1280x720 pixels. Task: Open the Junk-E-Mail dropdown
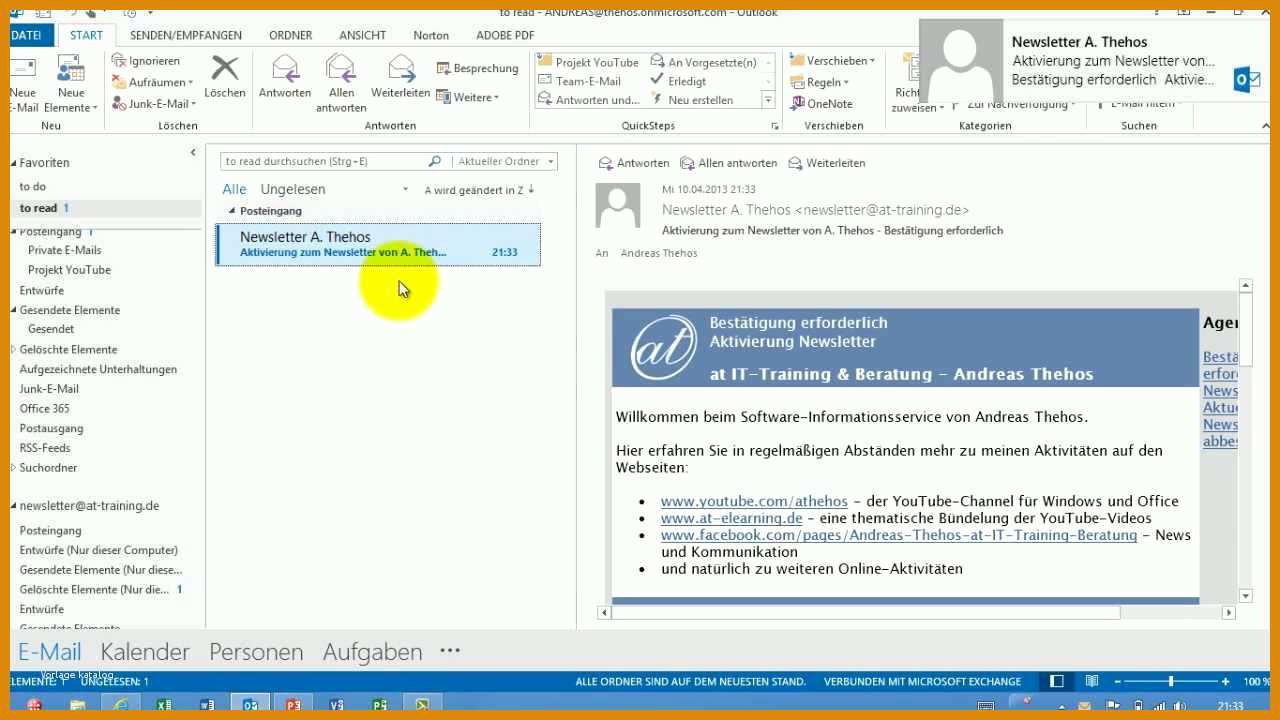154,103
